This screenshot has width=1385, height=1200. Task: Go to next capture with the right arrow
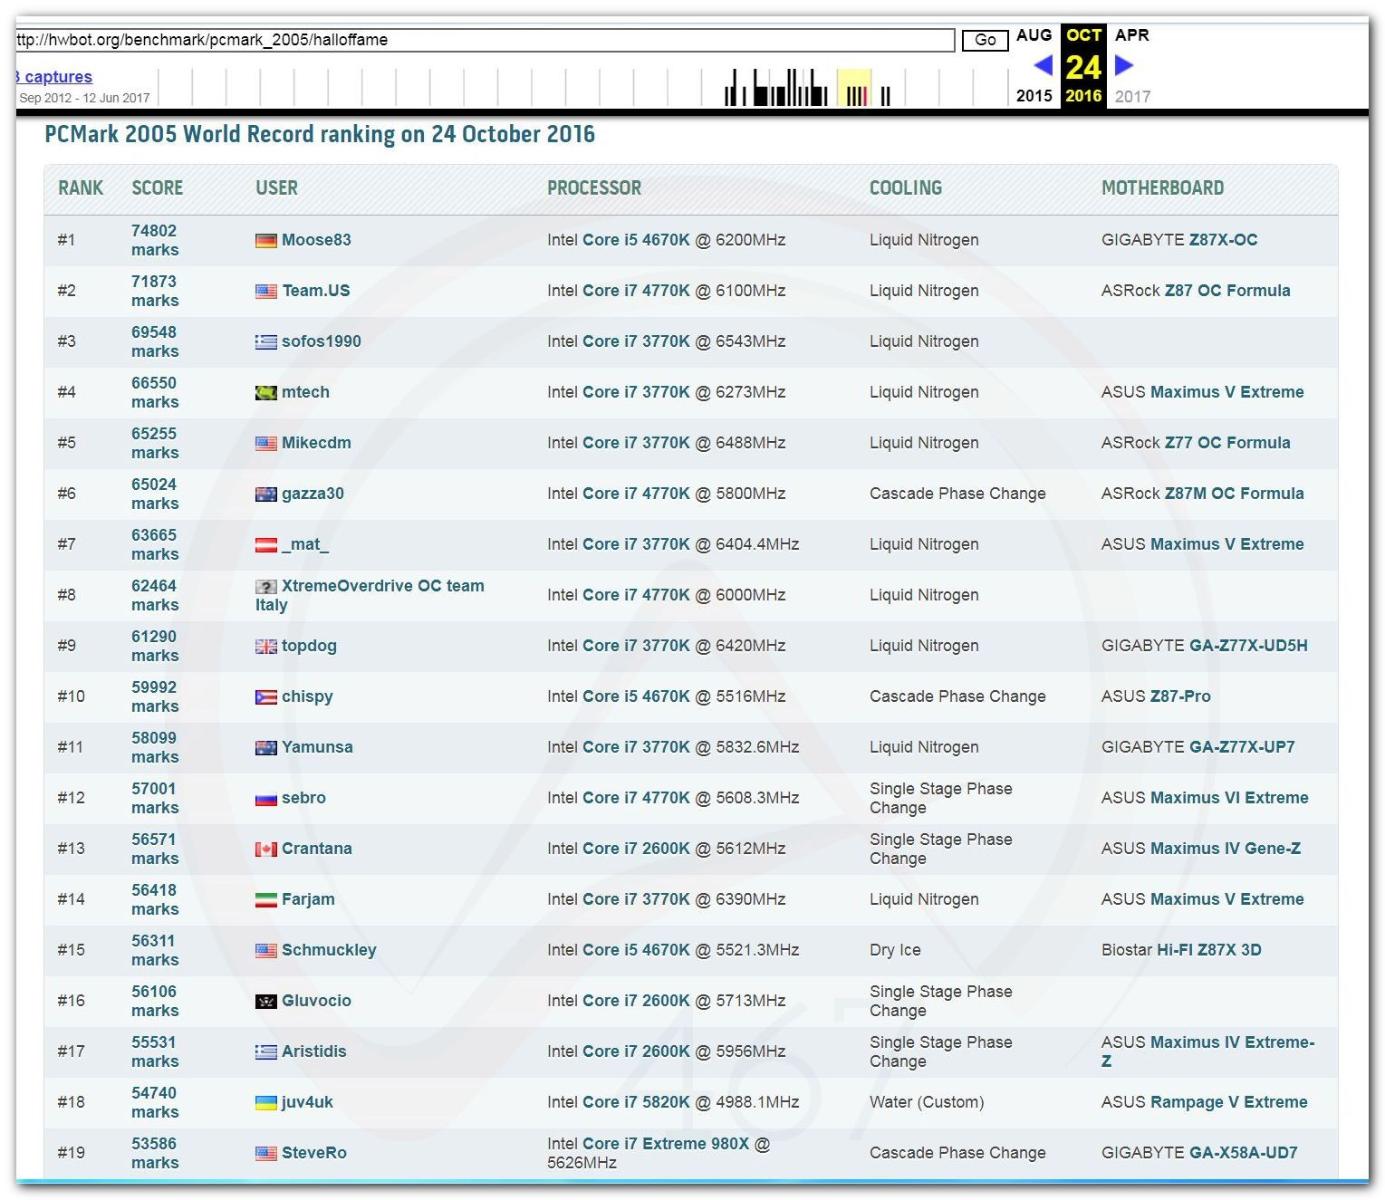(x=1124, y=66)
